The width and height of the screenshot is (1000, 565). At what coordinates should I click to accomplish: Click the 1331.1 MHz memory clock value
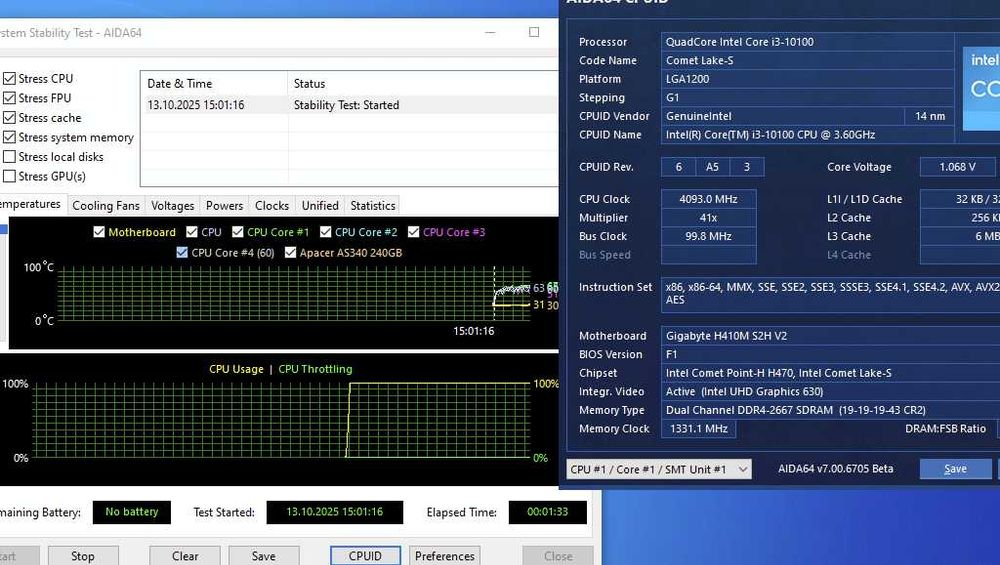[x=698, y=429]
